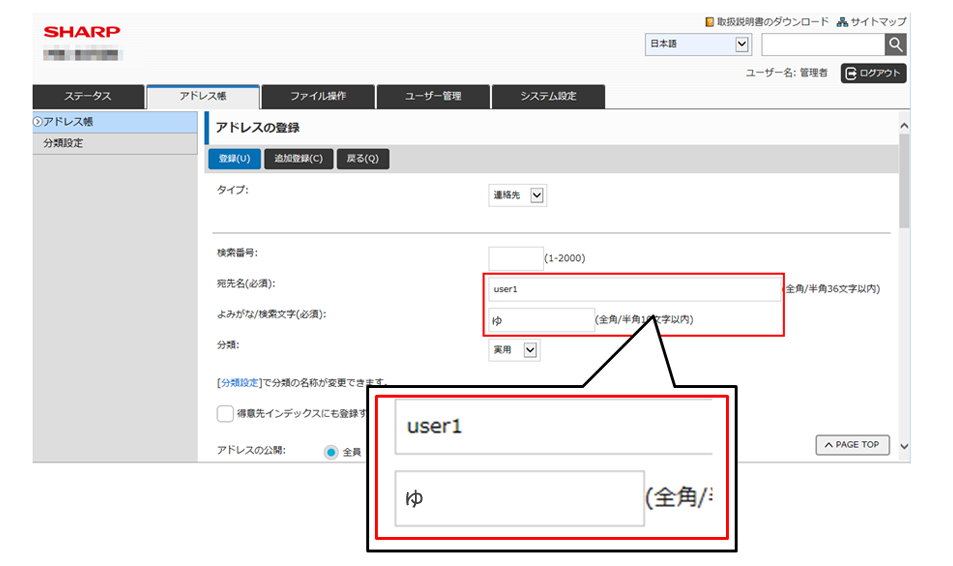The height and width of the screenshot is (566, 953).
Task: Click the scroll-up arrow of content scrollbar
Action: point(904,126)
